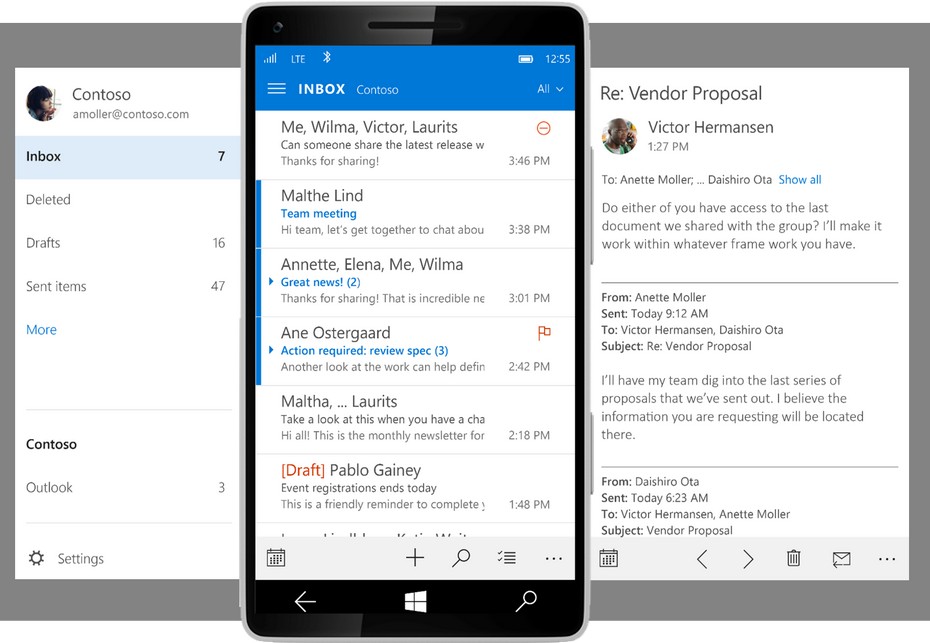
Task: Open search in the inbox toolbar
Action: pyautogui.click(x=461, y=559)
